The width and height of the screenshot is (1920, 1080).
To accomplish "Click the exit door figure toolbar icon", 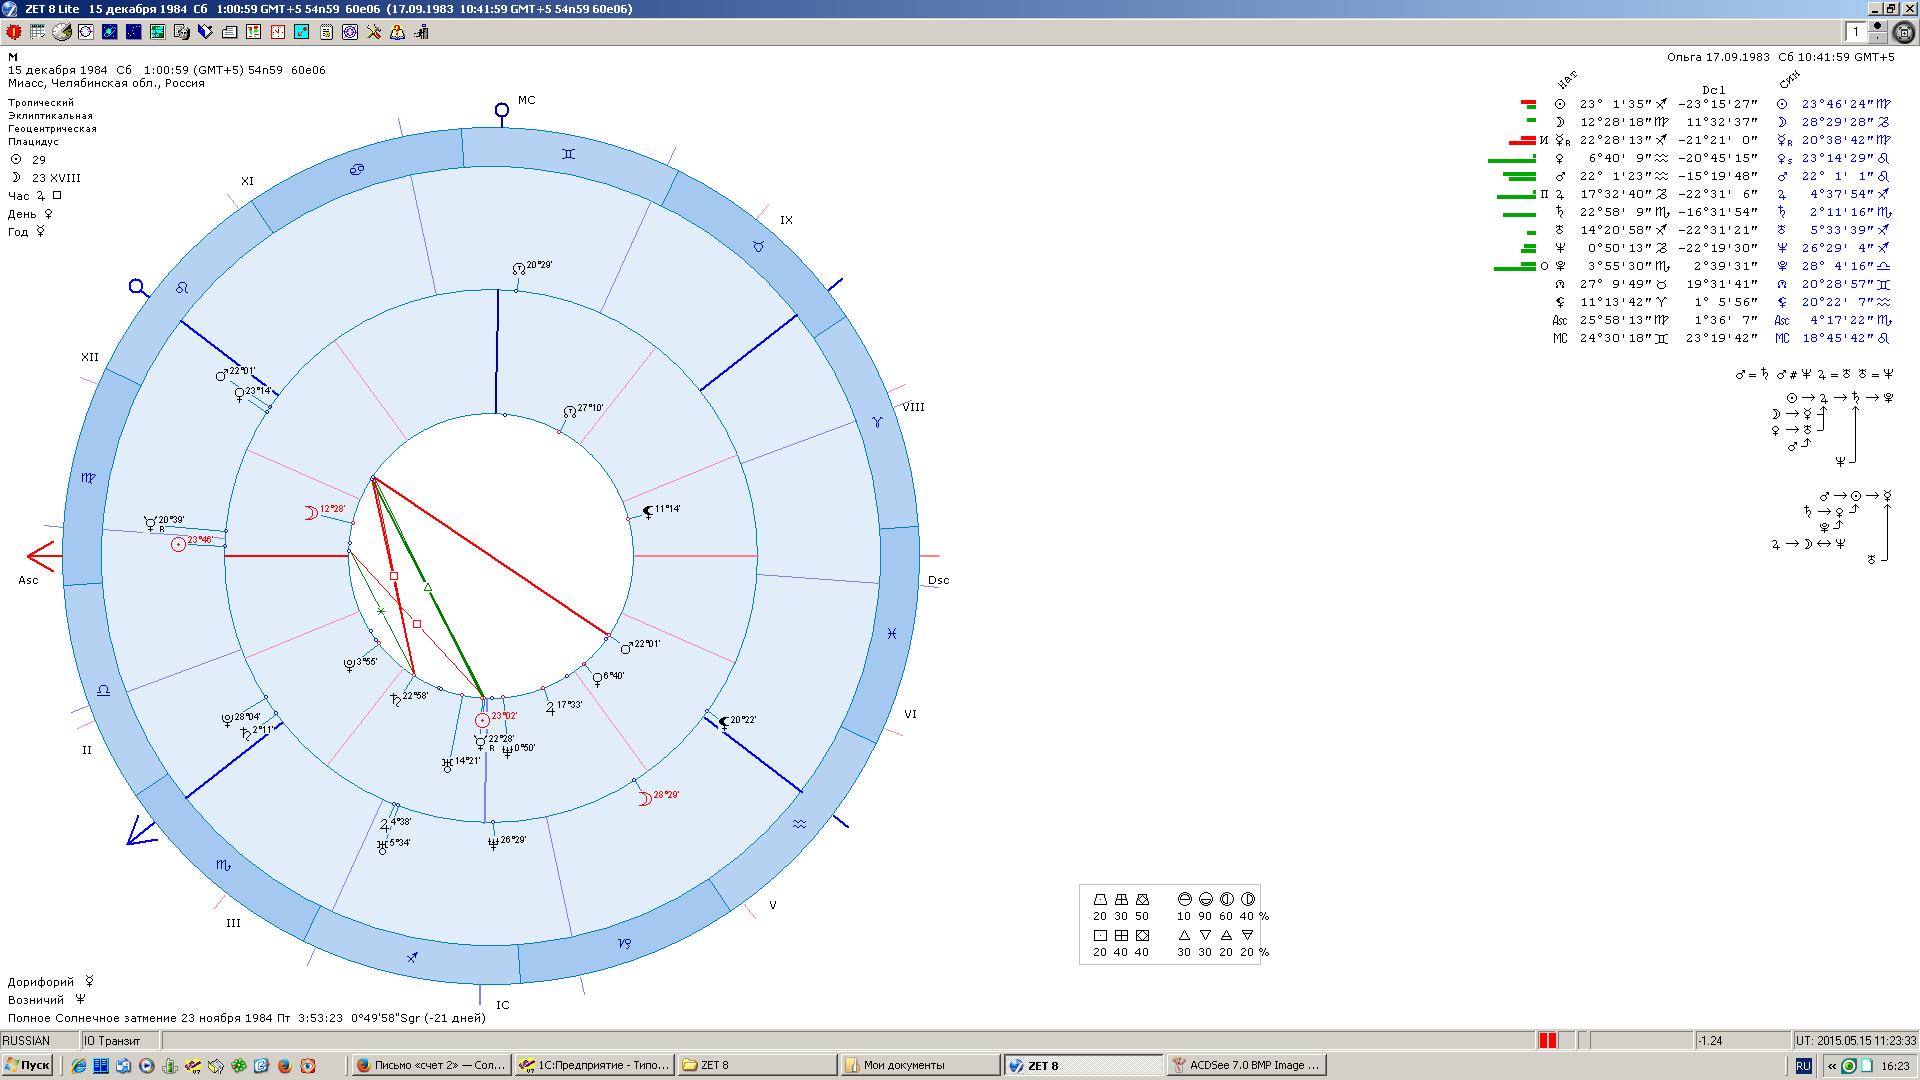I will pos(421,32).
